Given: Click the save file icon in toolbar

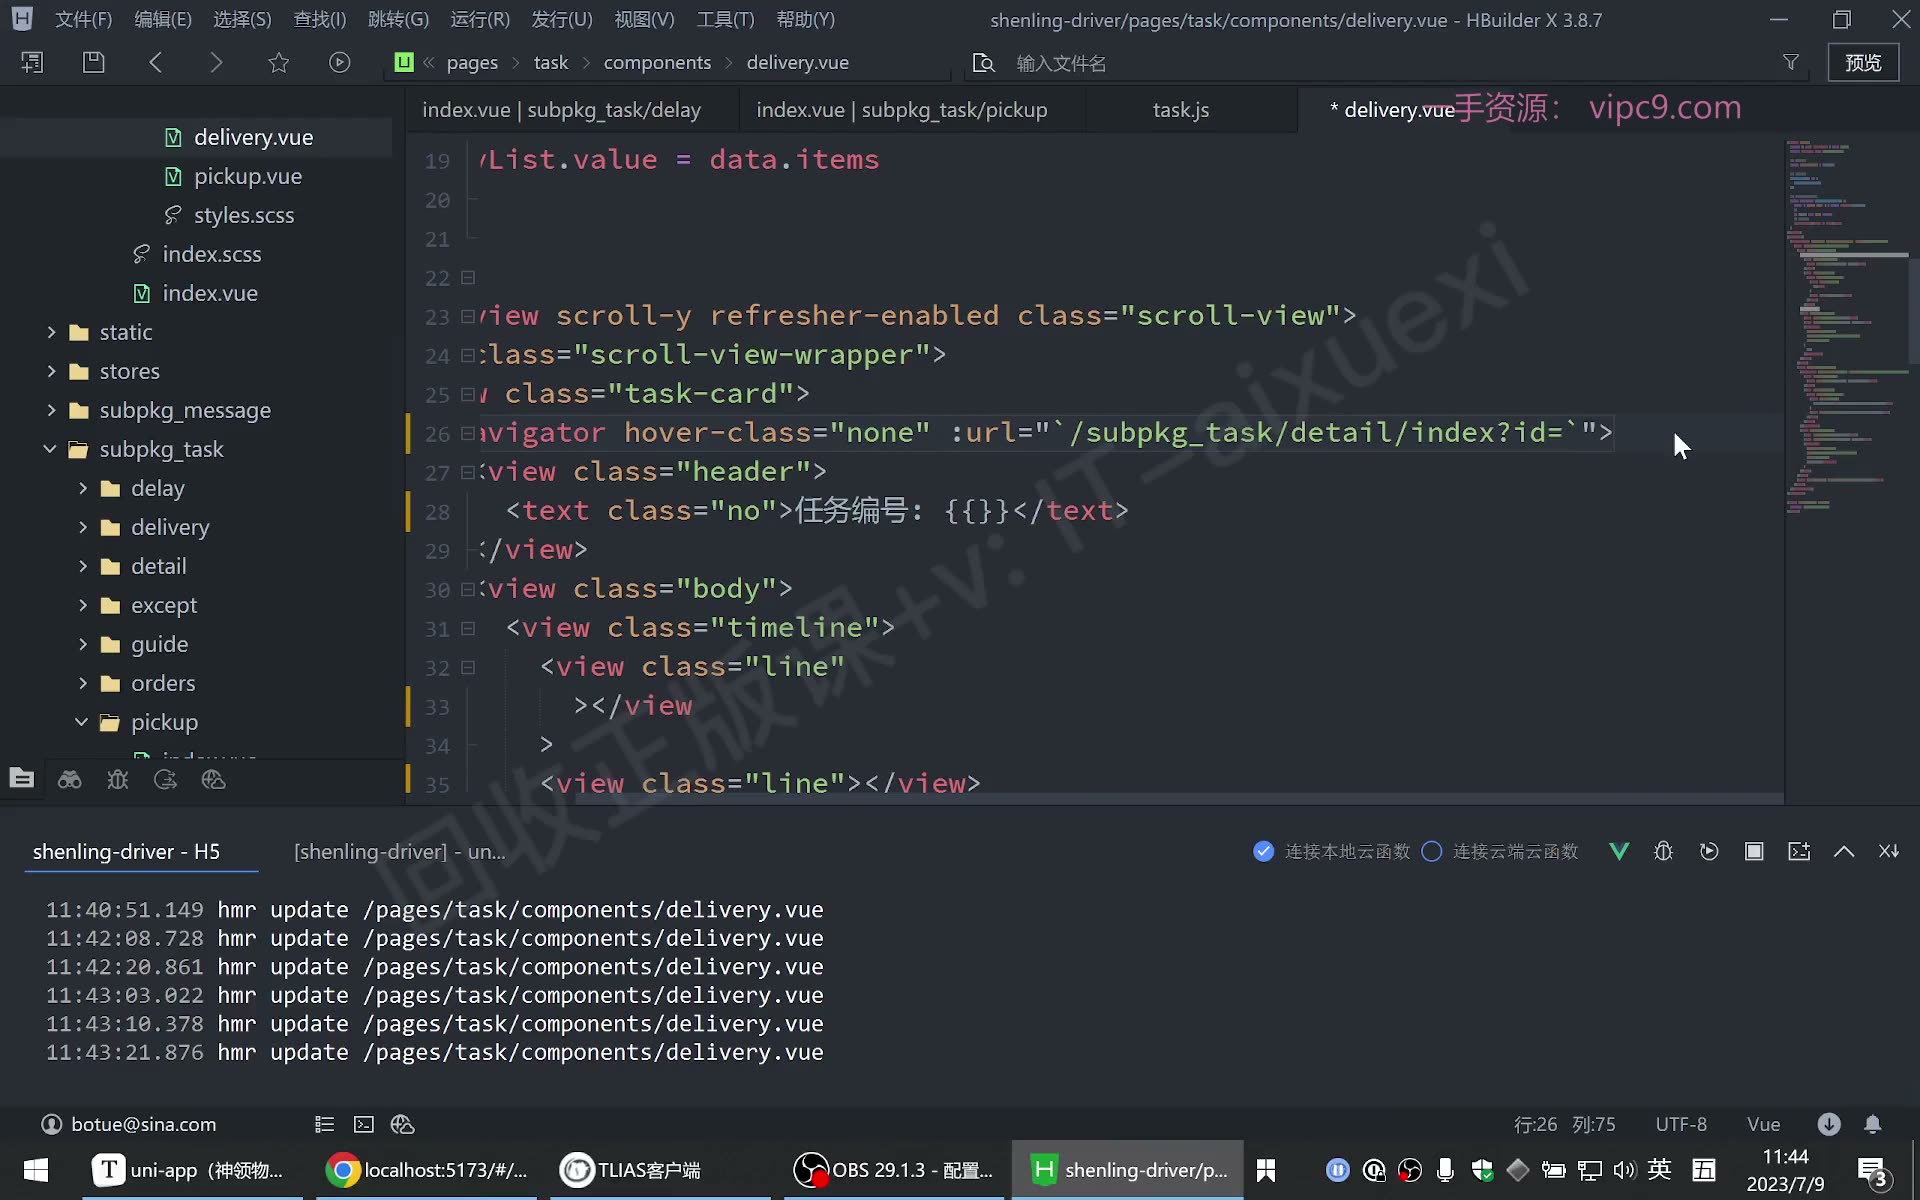Looking at the screenshot, I should point(93,62).
